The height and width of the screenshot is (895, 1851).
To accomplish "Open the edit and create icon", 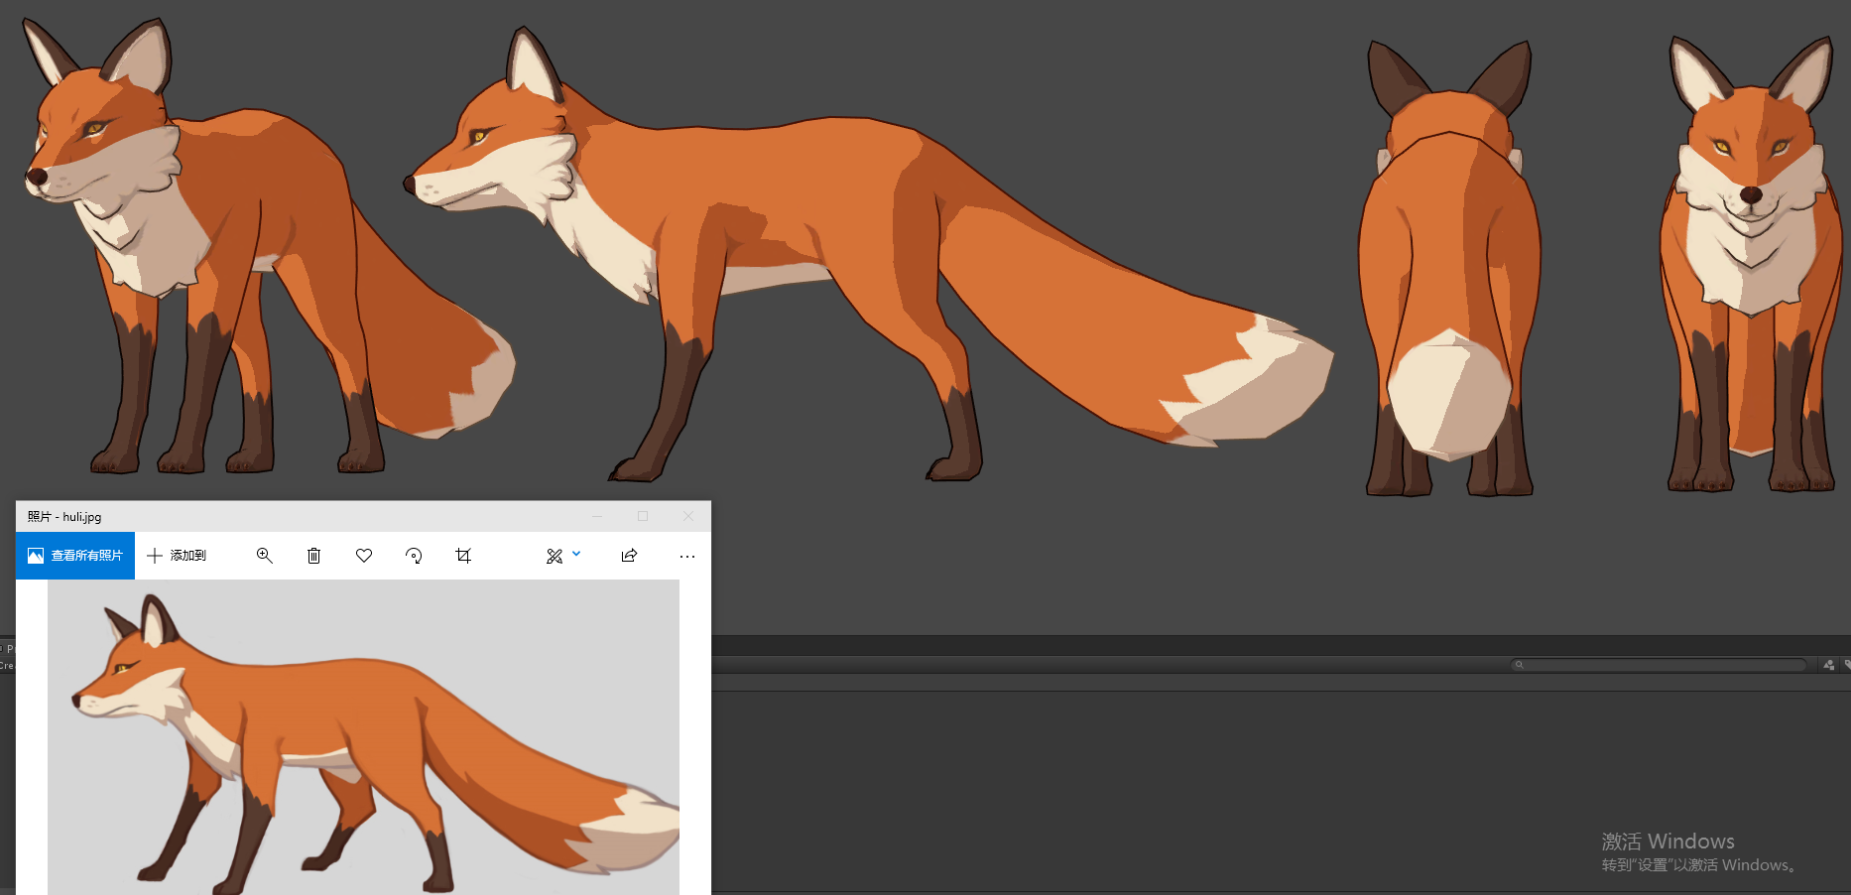I will tap(554, 556).
